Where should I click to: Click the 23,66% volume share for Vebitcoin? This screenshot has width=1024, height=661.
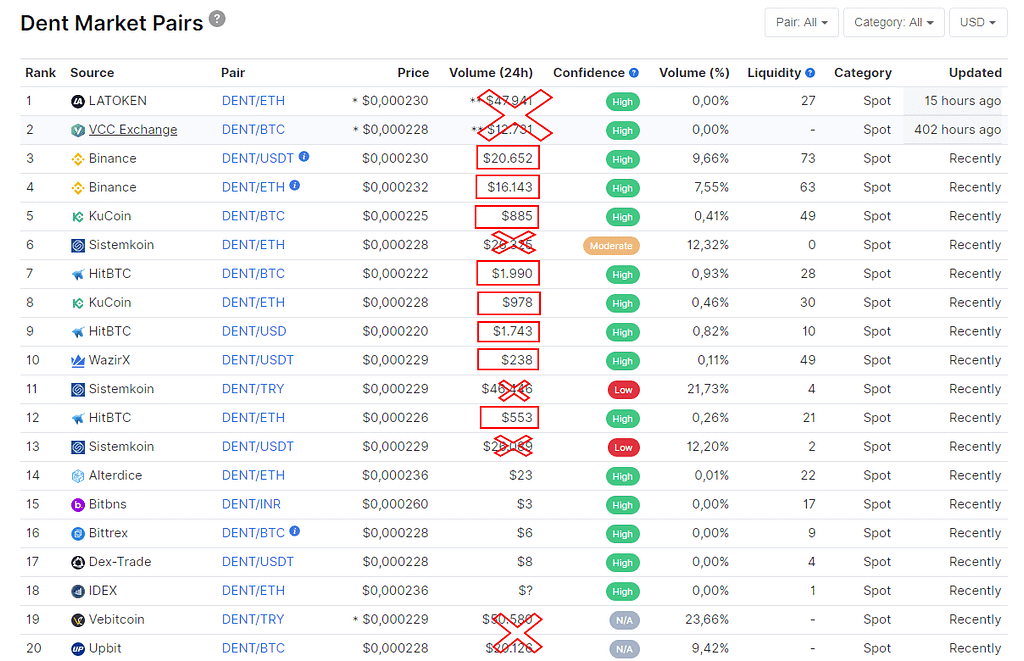tap(707, 620)
